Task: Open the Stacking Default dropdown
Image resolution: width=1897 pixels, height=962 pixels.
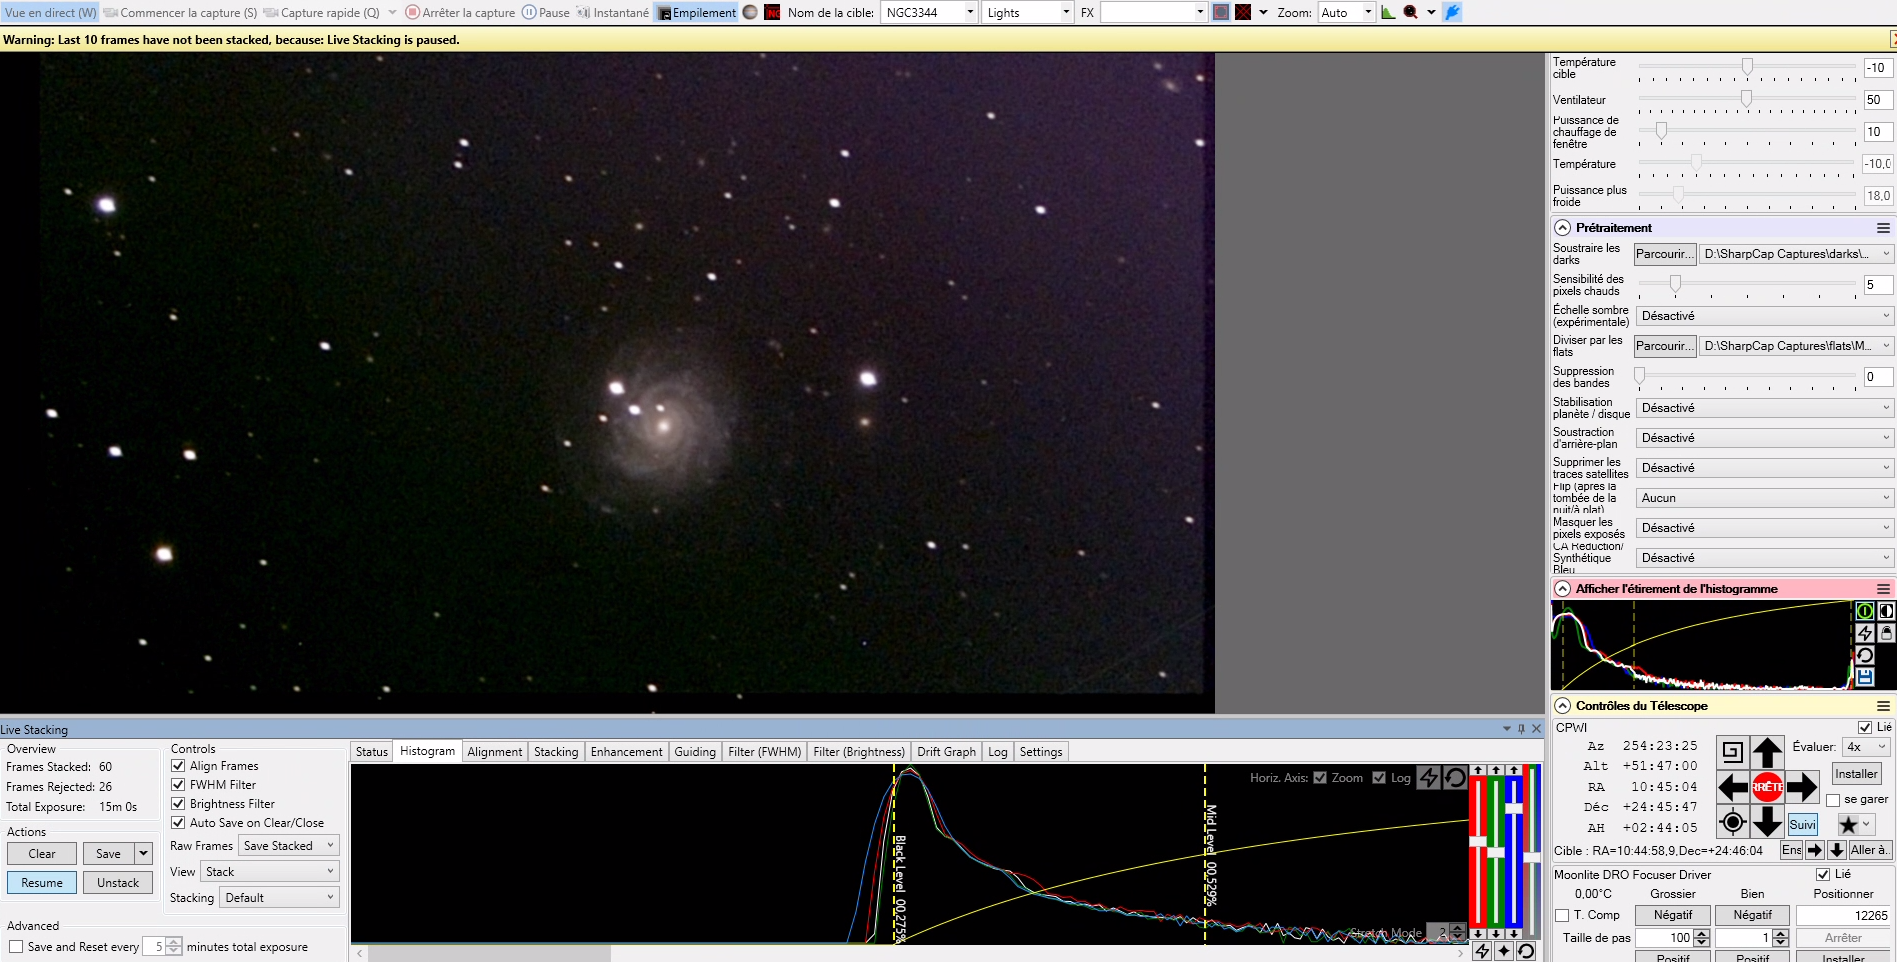Action: point(280,898)
